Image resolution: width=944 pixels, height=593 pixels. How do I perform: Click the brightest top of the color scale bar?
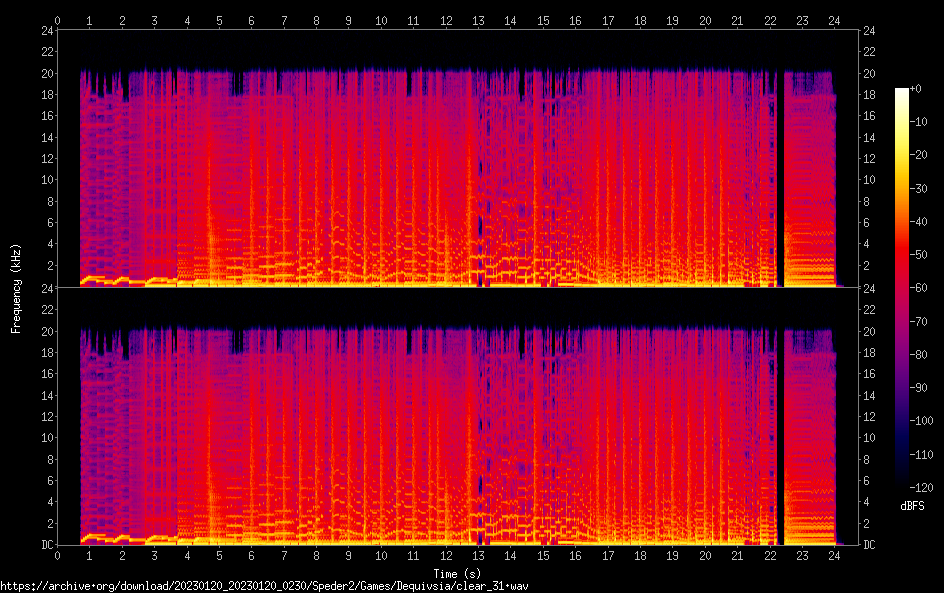(902, 92)
